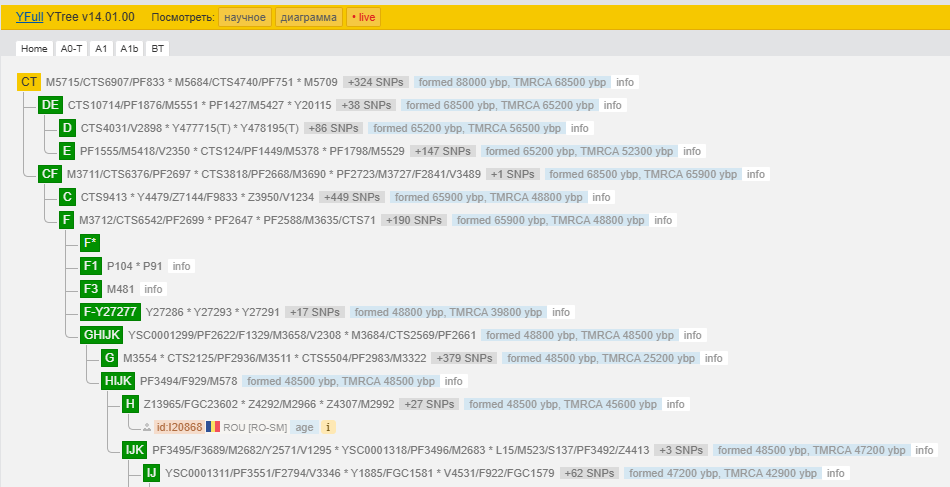Screen dimensions: 950x487
Task: Open the GHIJK haplogroup node
Action: pyautogui.click(x=102, y=336)
